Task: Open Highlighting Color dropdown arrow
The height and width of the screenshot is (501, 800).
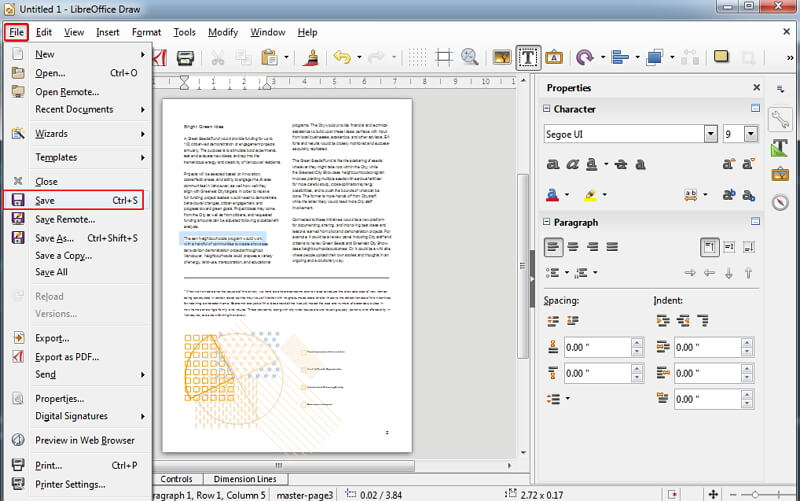Action: (x=605, y=195)
